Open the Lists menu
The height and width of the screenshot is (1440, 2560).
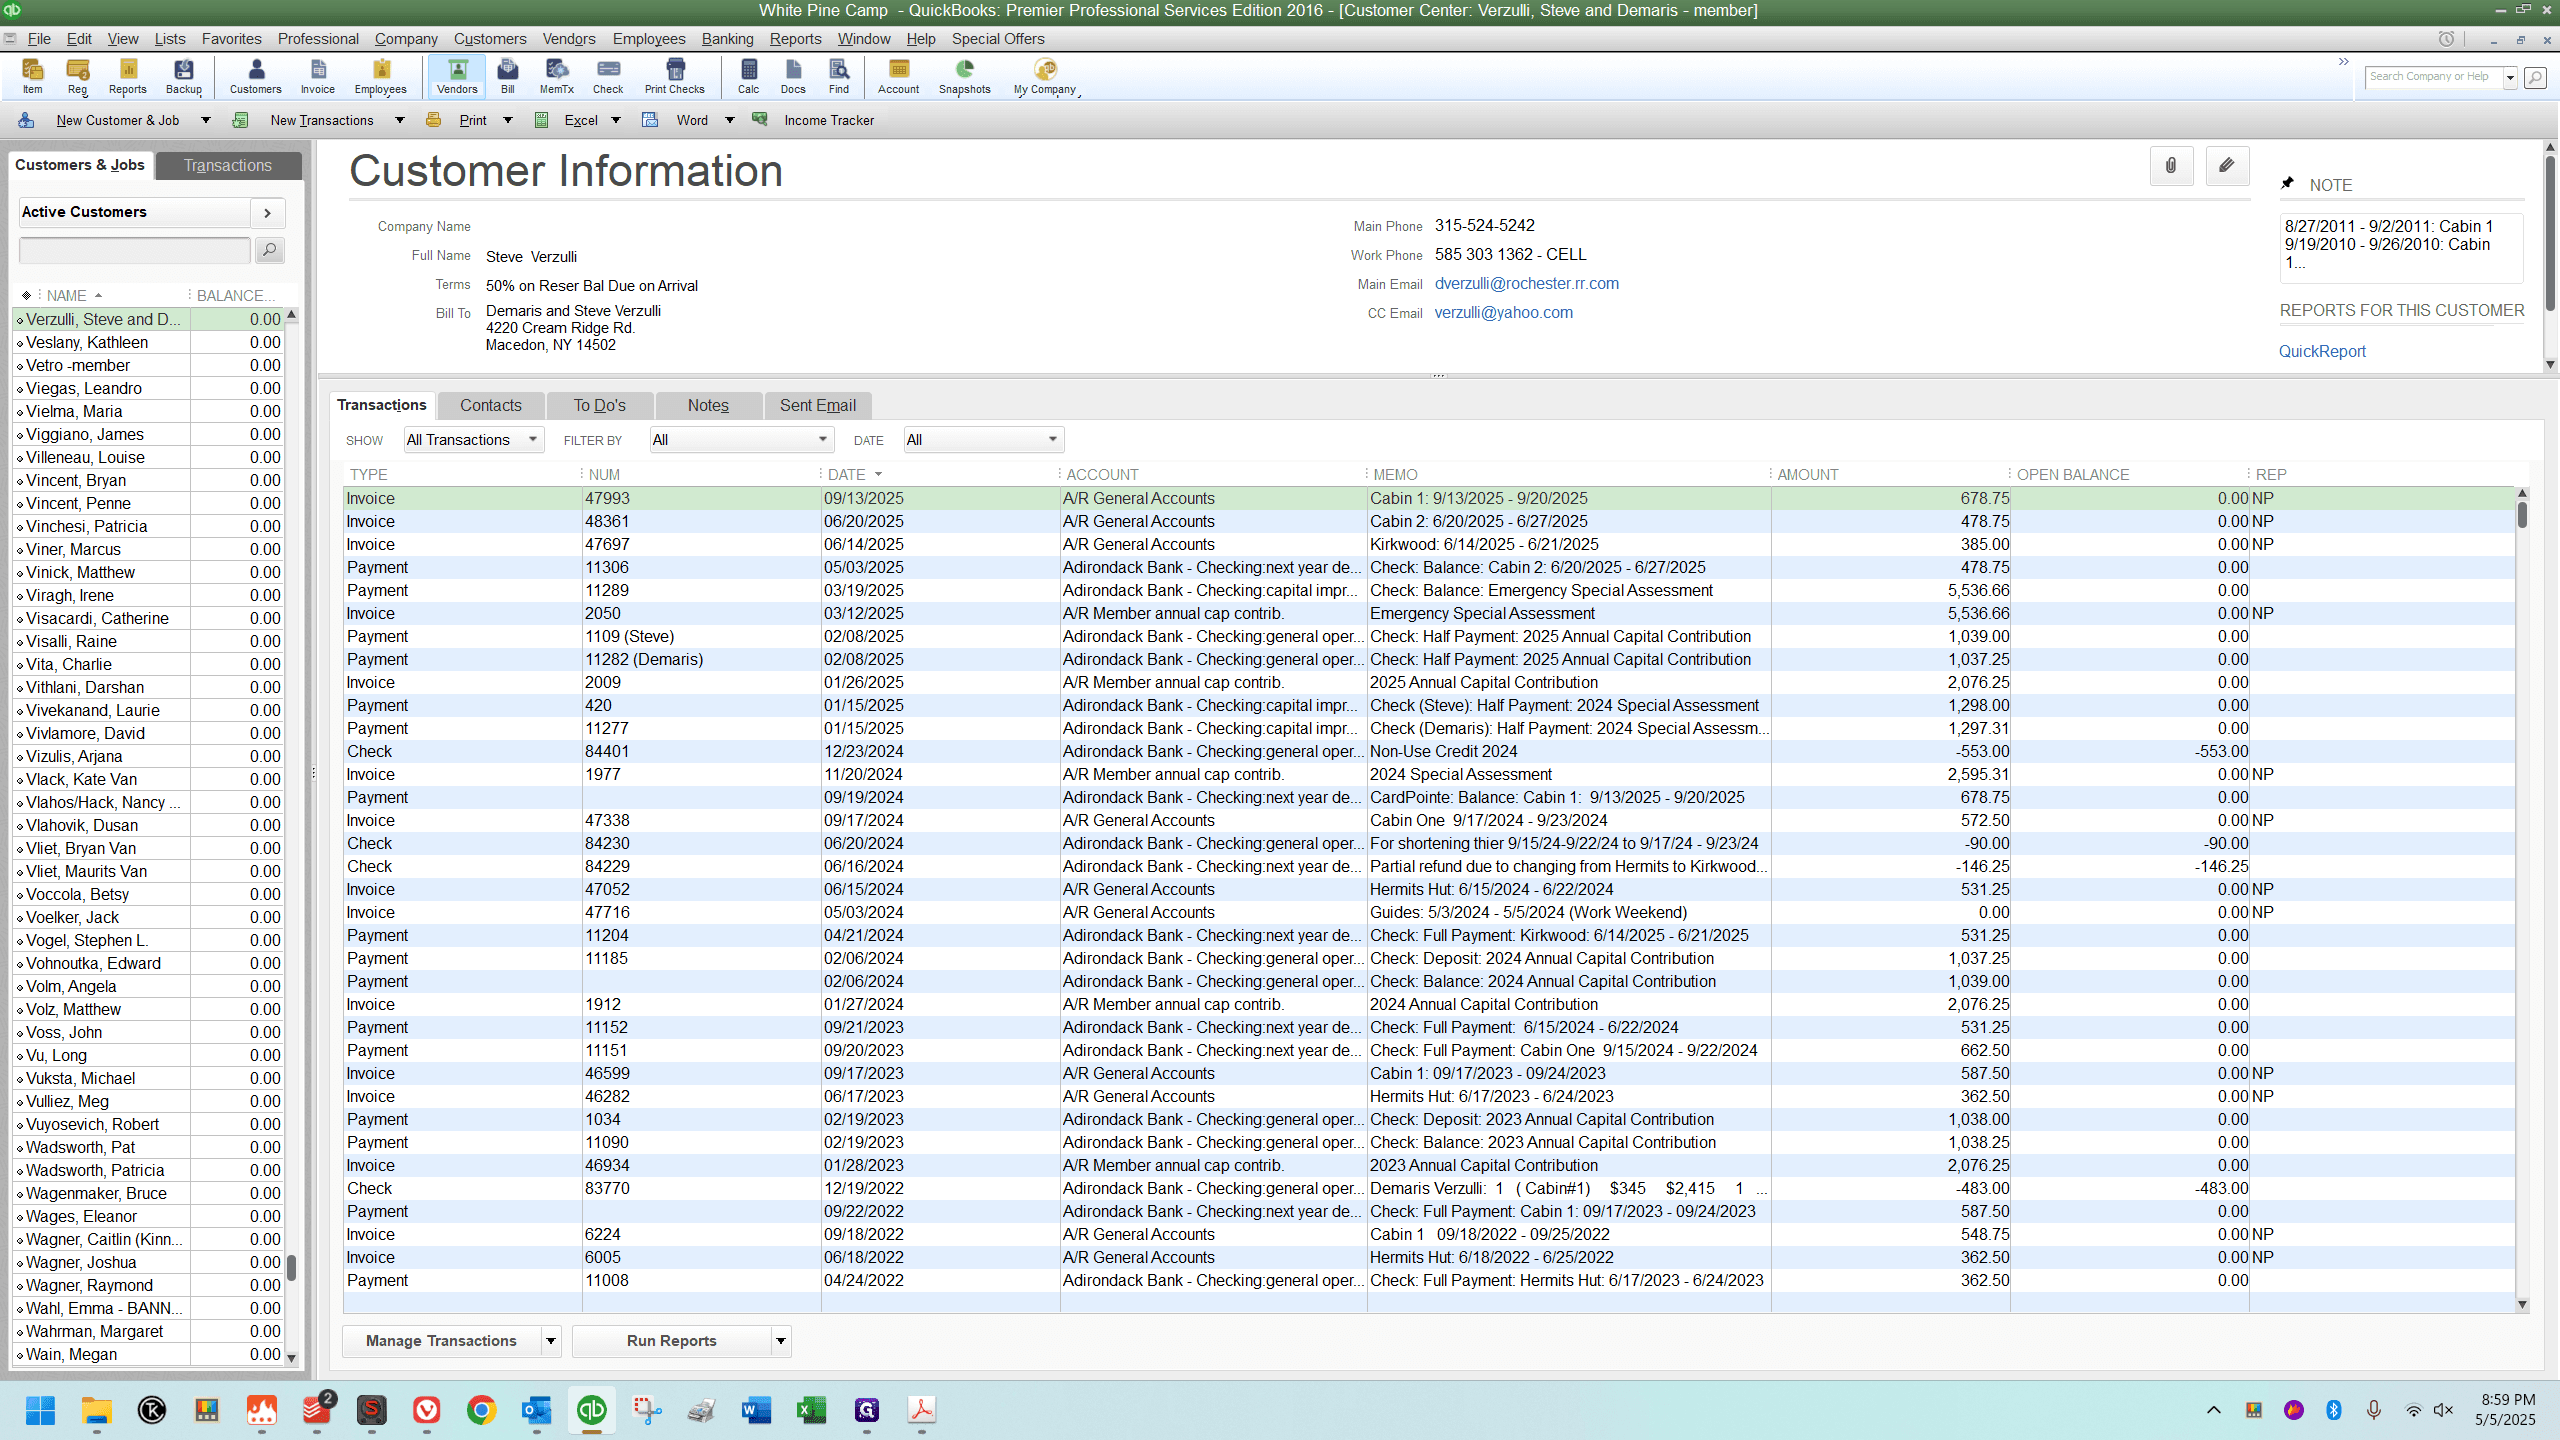170,39
